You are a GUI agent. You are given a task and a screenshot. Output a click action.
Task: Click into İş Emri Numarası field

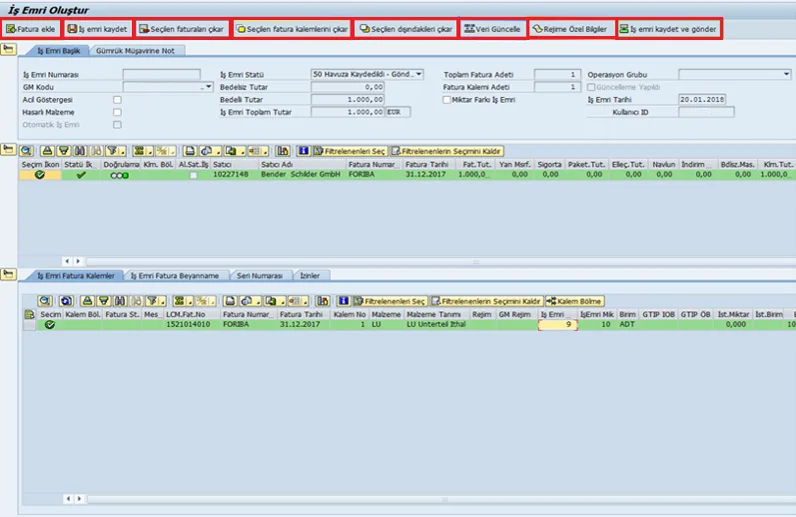(x=161, y=74)
